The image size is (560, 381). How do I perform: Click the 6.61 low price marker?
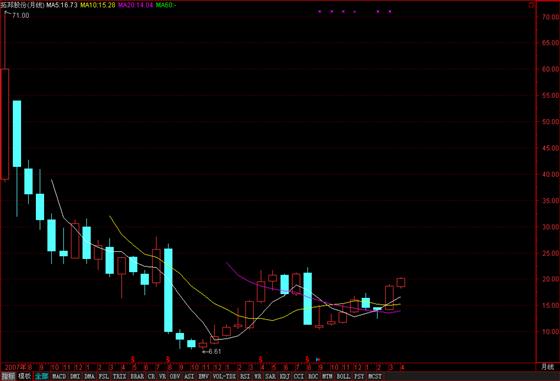pos(212,351)
